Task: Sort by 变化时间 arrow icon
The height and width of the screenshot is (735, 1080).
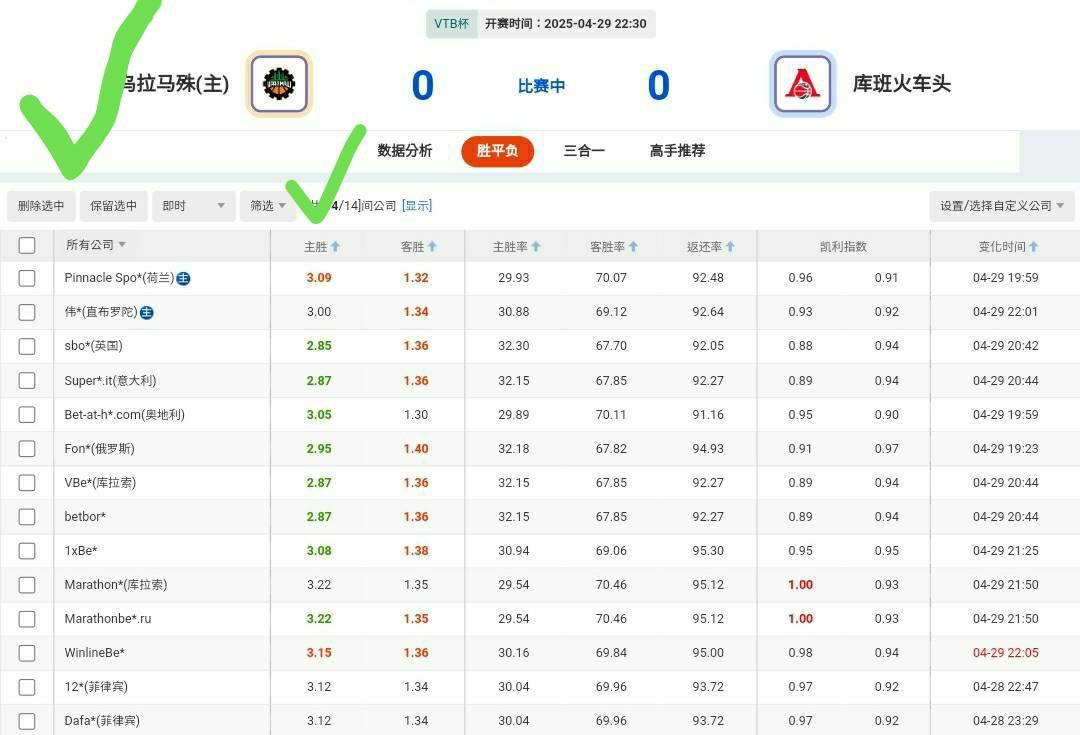Action: click(x=1034, y=247)
